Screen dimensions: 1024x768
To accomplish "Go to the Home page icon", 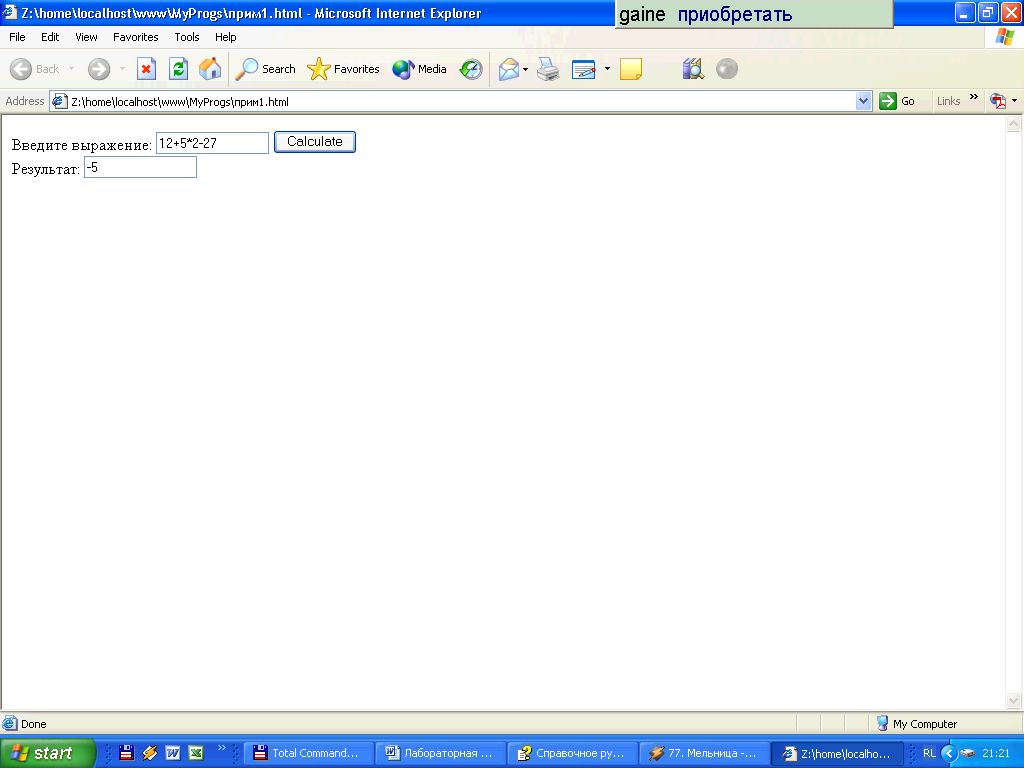I will 210,69.
